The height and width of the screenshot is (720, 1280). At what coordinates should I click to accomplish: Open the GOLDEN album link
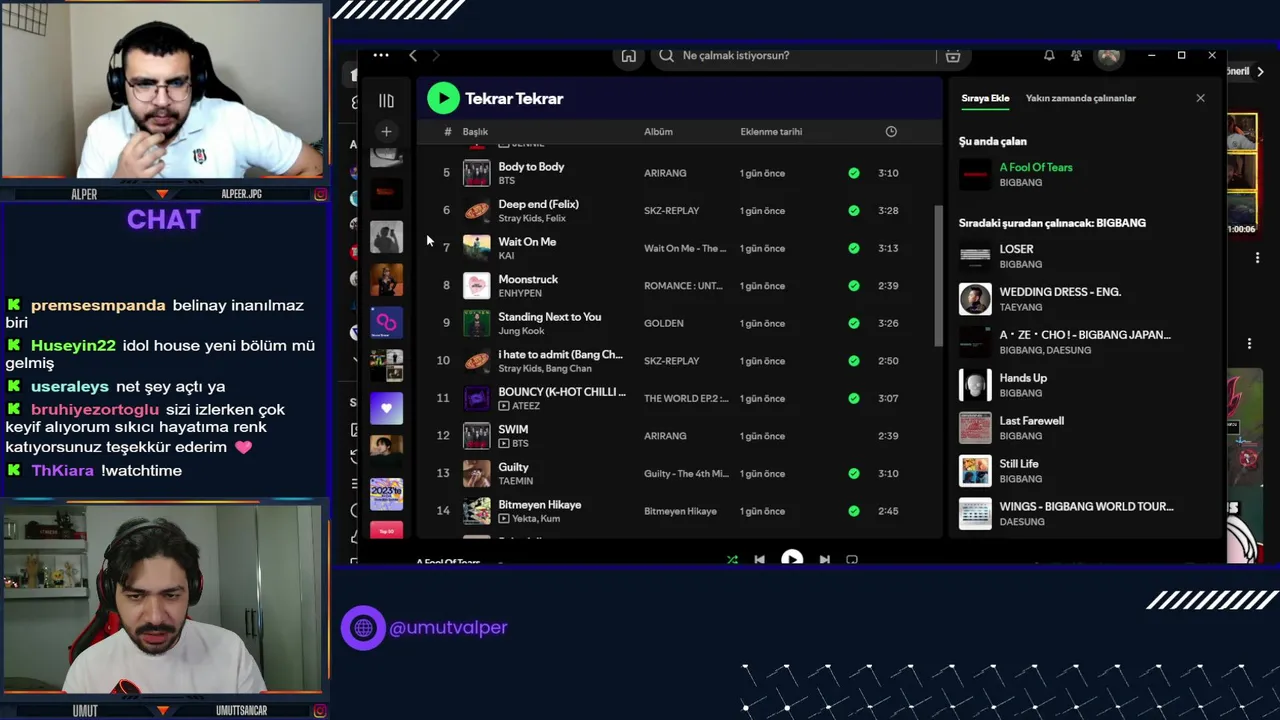coord(664,323)
